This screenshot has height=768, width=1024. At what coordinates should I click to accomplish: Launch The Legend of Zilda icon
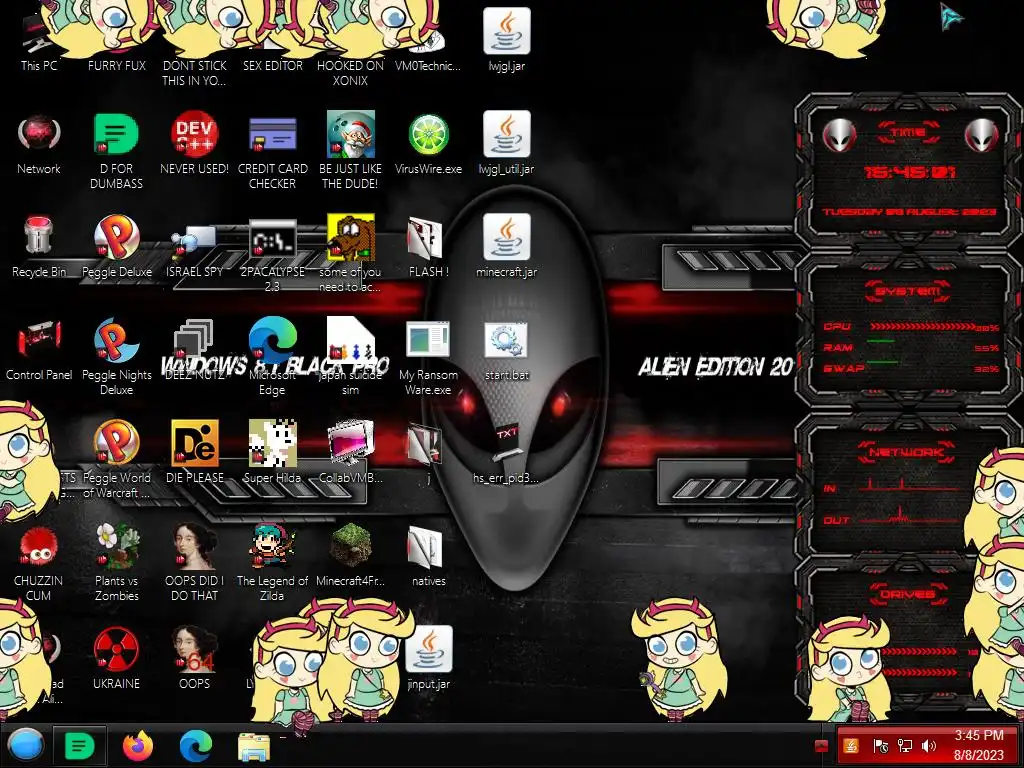point(272,546)
